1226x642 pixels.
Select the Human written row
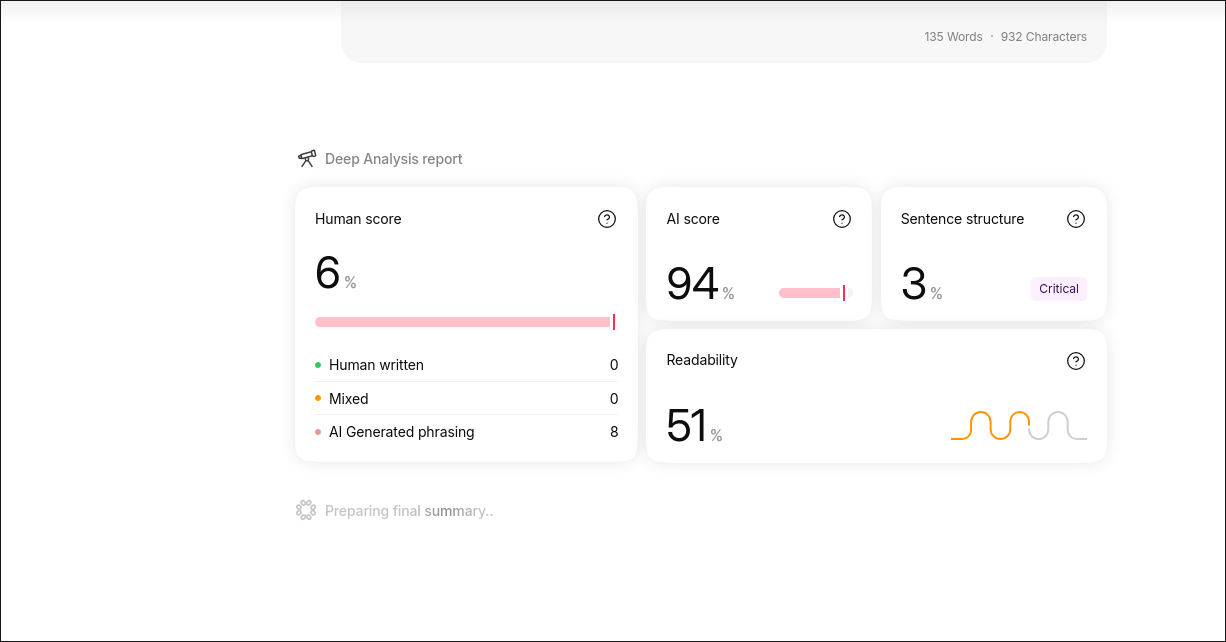[x=467, y=365]
